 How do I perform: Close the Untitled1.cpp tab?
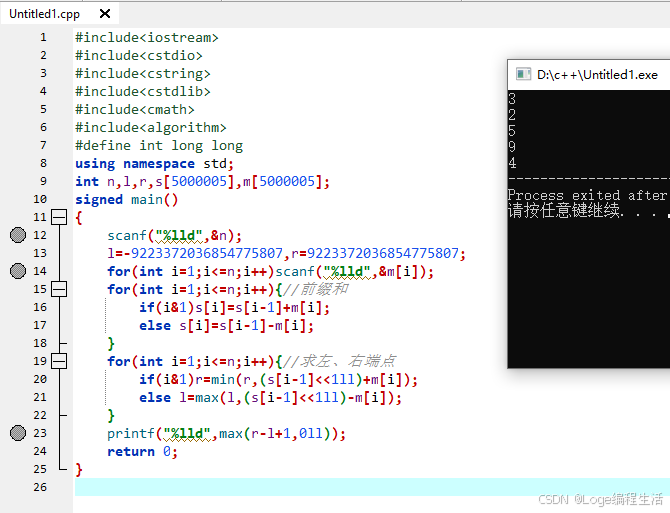pos(105,14)
